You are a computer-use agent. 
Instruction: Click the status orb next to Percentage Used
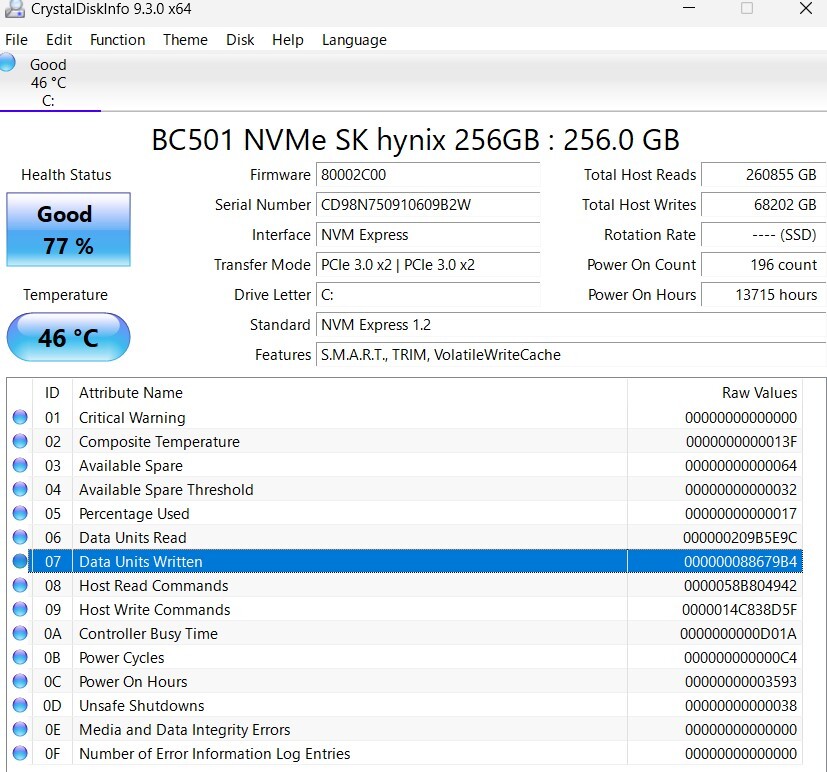(x=20, y=514)
